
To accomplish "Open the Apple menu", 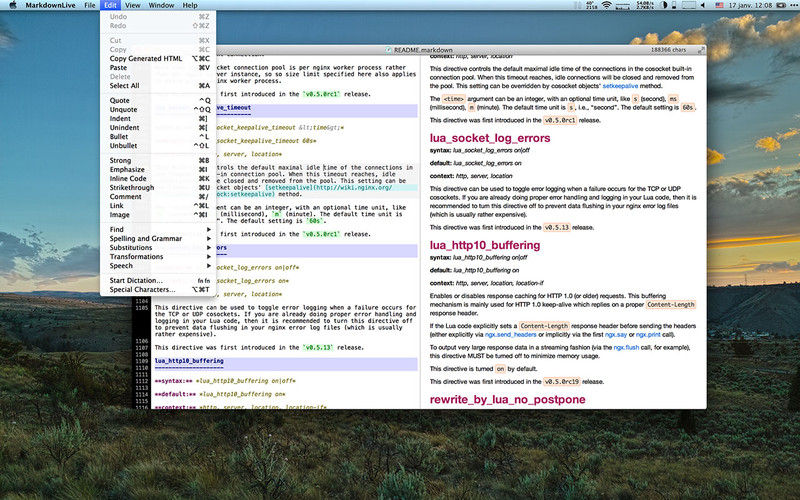I will pyautogui.click(x=12, y=5).
